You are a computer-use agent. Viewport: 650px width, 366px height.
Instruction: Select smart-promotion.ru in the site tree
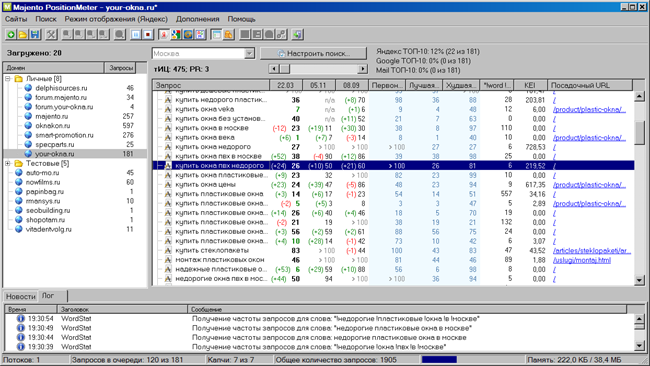coord(64,135)
